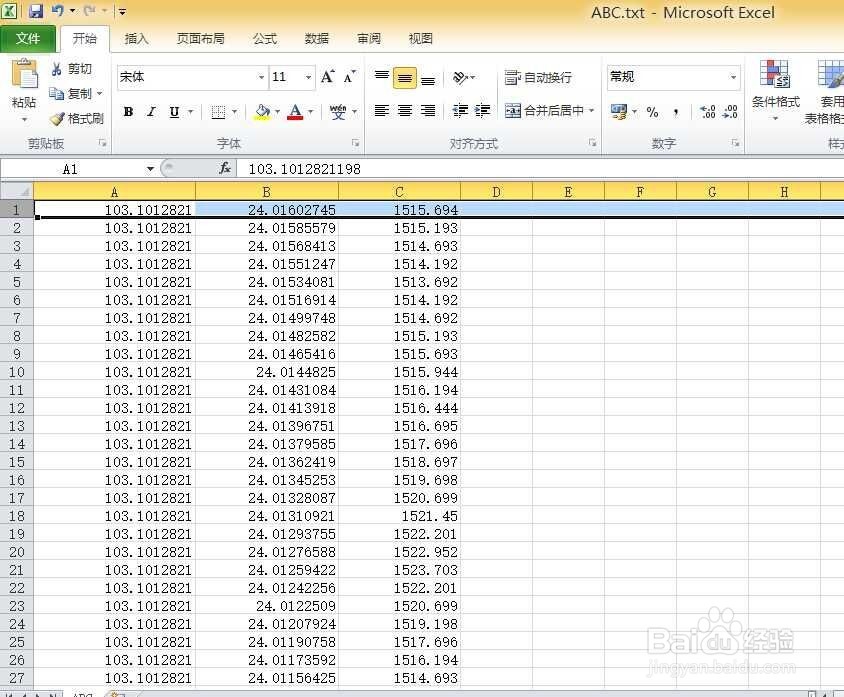The height and width of the screenshot is (697, 844).
Task: Click the Undo icon in quick access toolbar
Action: [x=58, y=11]
